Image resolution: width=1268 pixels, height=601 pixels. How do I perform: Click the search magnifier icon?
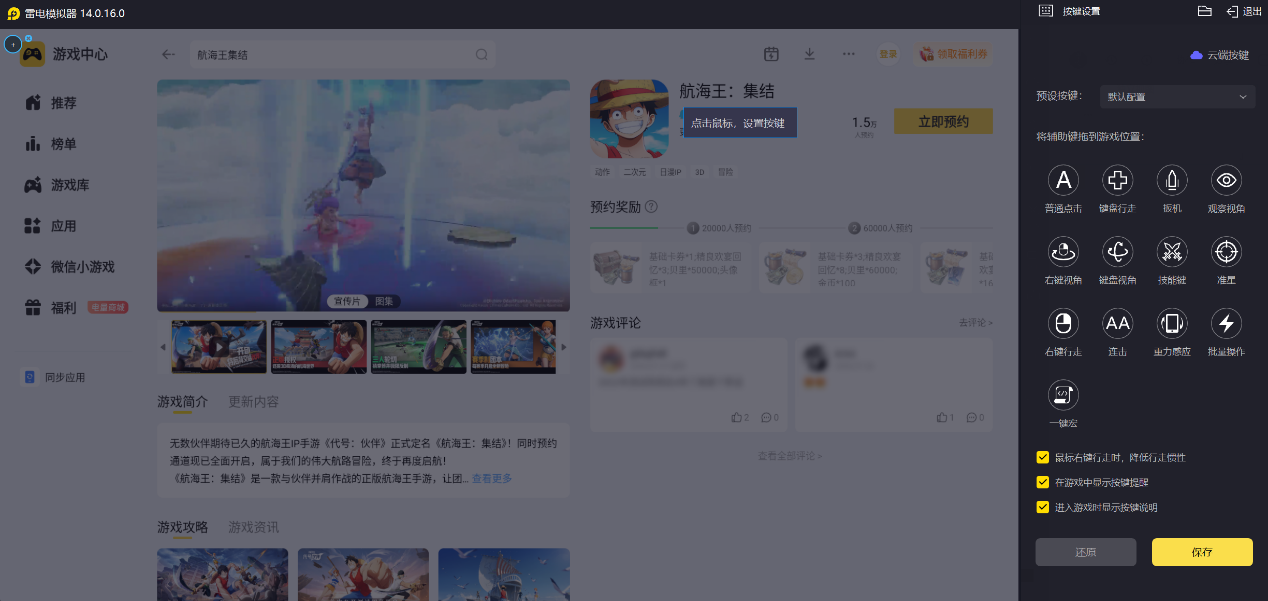point(482,55)
